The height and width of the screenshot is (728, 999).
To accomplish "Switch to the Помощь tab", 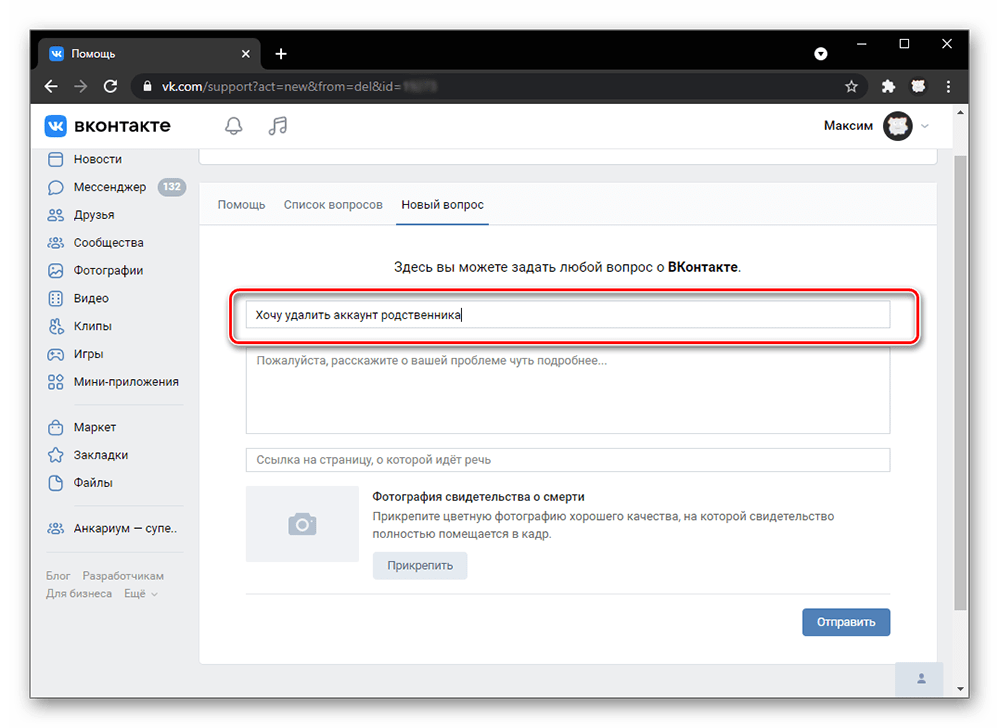I will [242, 205].
